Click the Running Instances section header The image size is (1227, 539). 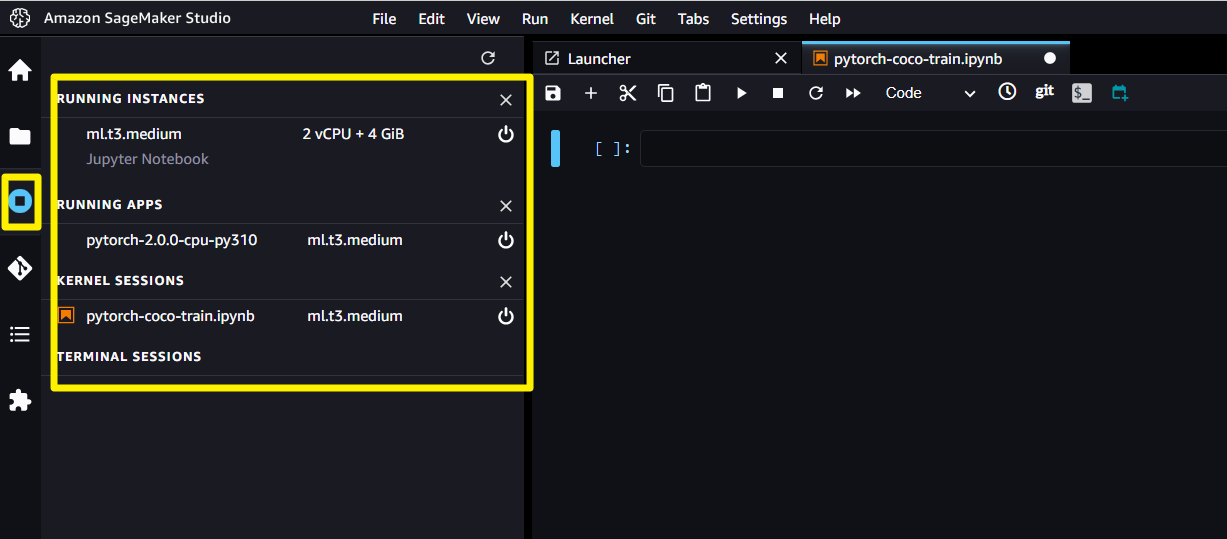click(x=130, y=99)
